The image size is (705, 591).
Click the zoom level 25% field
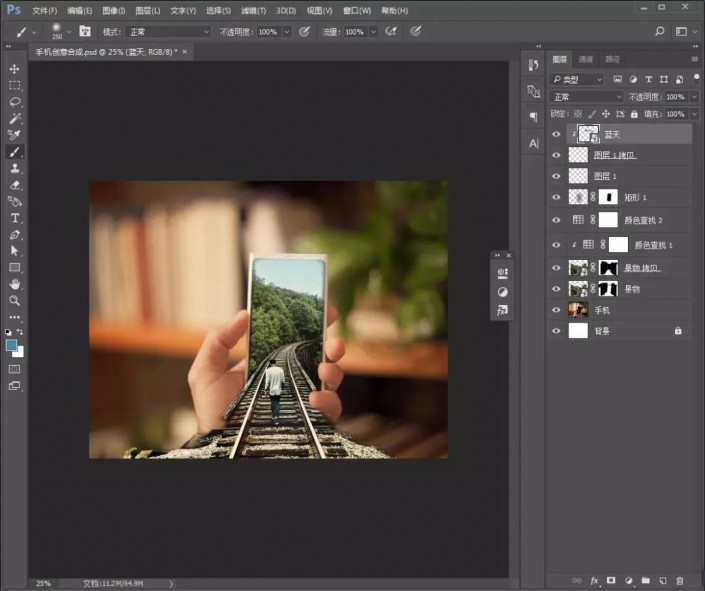pos(44,583)
